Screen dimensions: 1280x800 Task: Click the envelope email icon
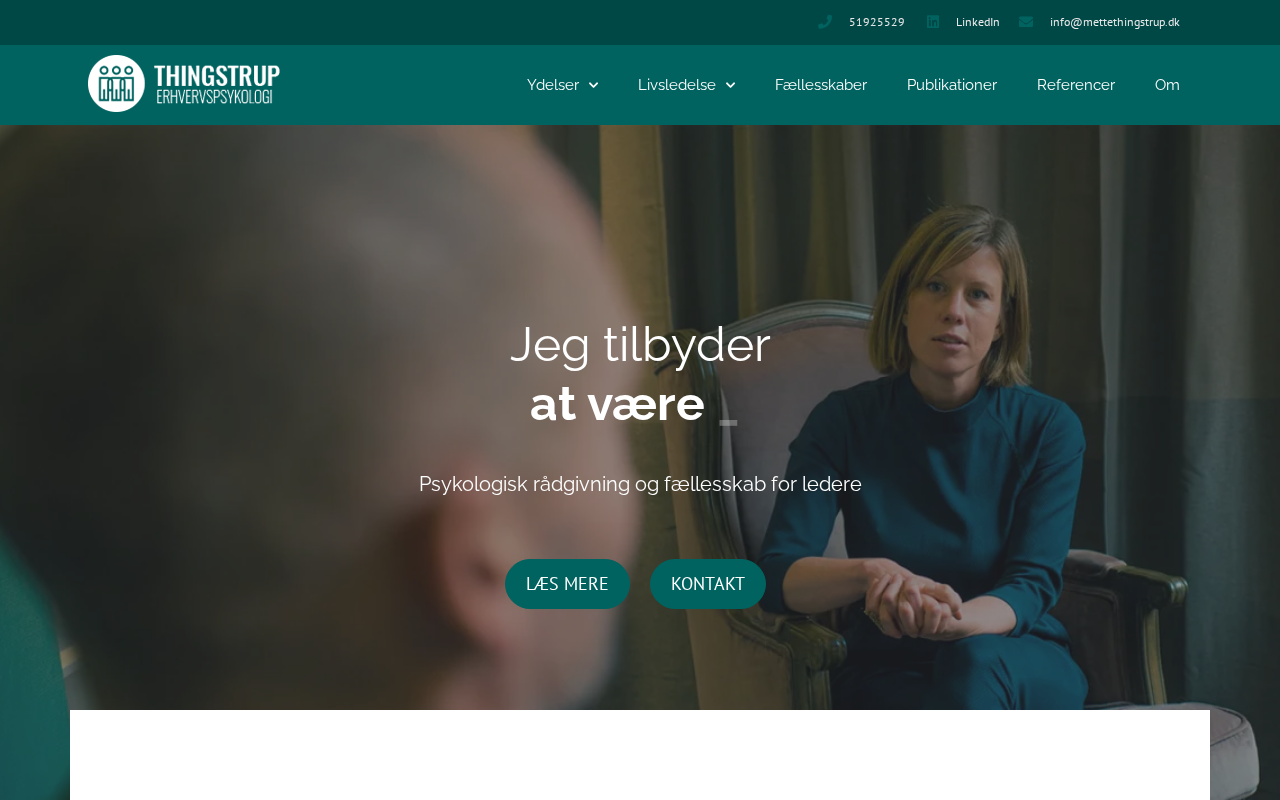(x=1026, y=22)
